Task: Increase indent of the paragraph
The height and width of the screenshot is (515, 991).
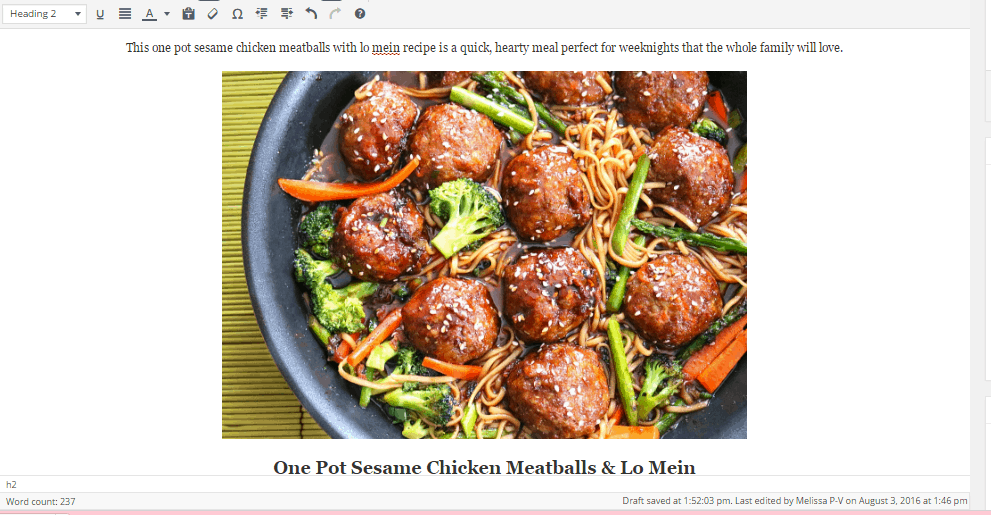Action: [286, 14]
